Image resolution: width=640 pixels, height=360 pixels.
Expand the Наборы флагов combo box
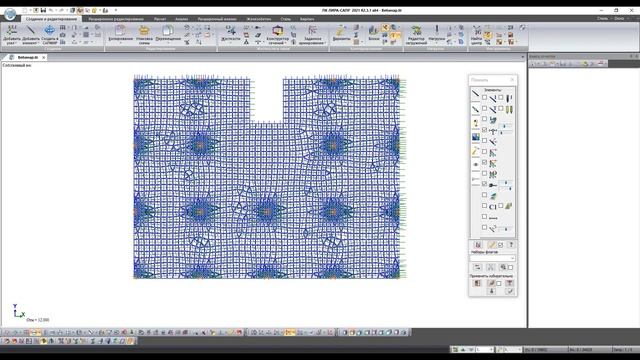point(492,258)
